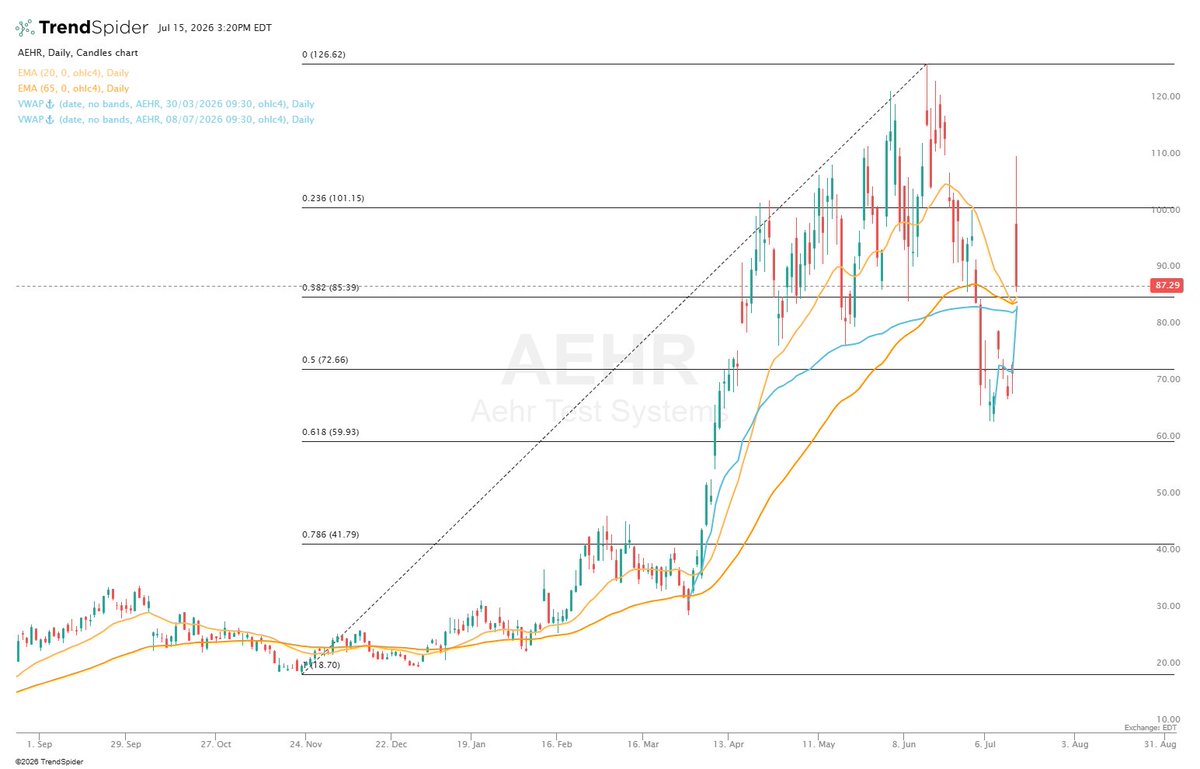This screenshot has height=769, width=1200.
Task: Click the 90.00 price axis label
Action: point(1168,266)
